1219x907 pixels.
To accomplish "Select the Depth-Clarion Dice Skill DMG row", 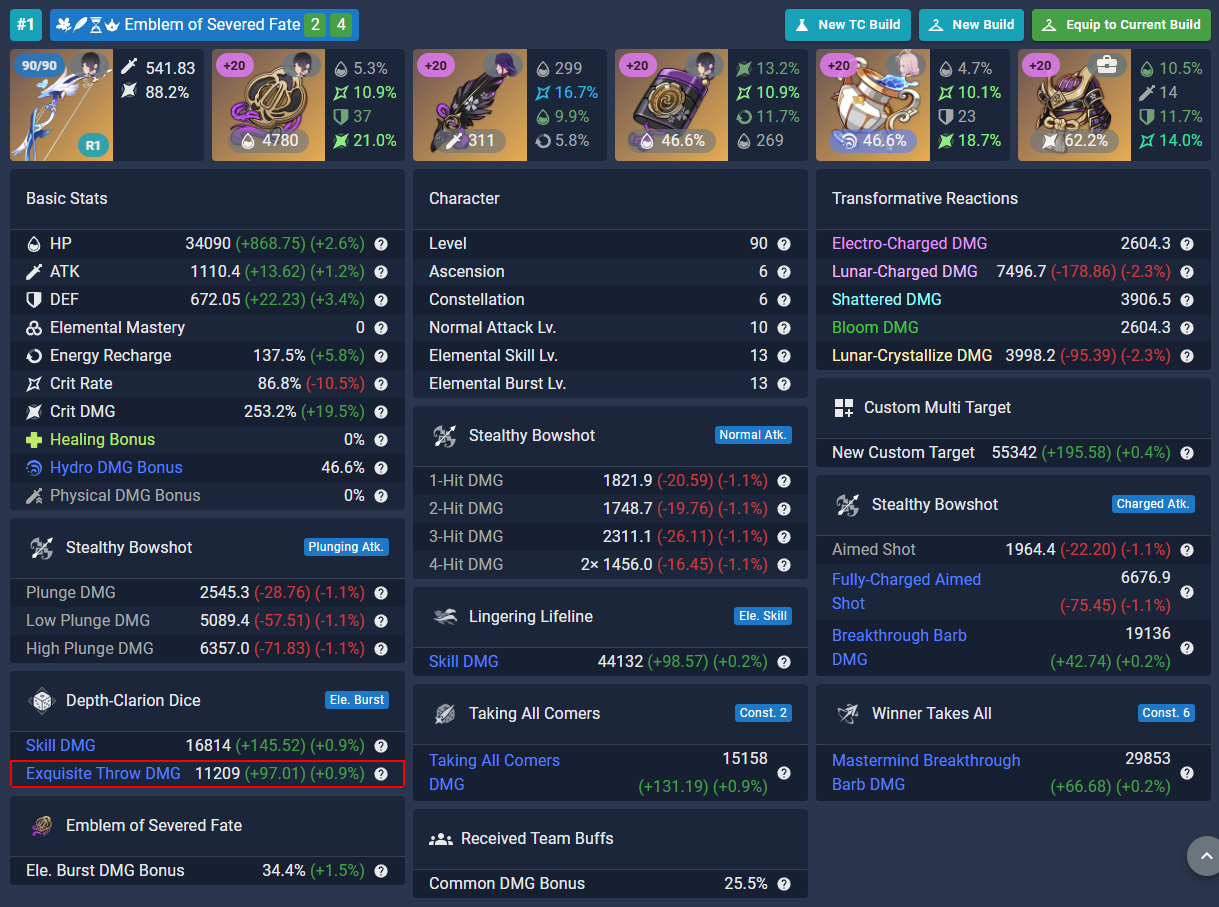I will pyautogui.click(x=207, y=746).
